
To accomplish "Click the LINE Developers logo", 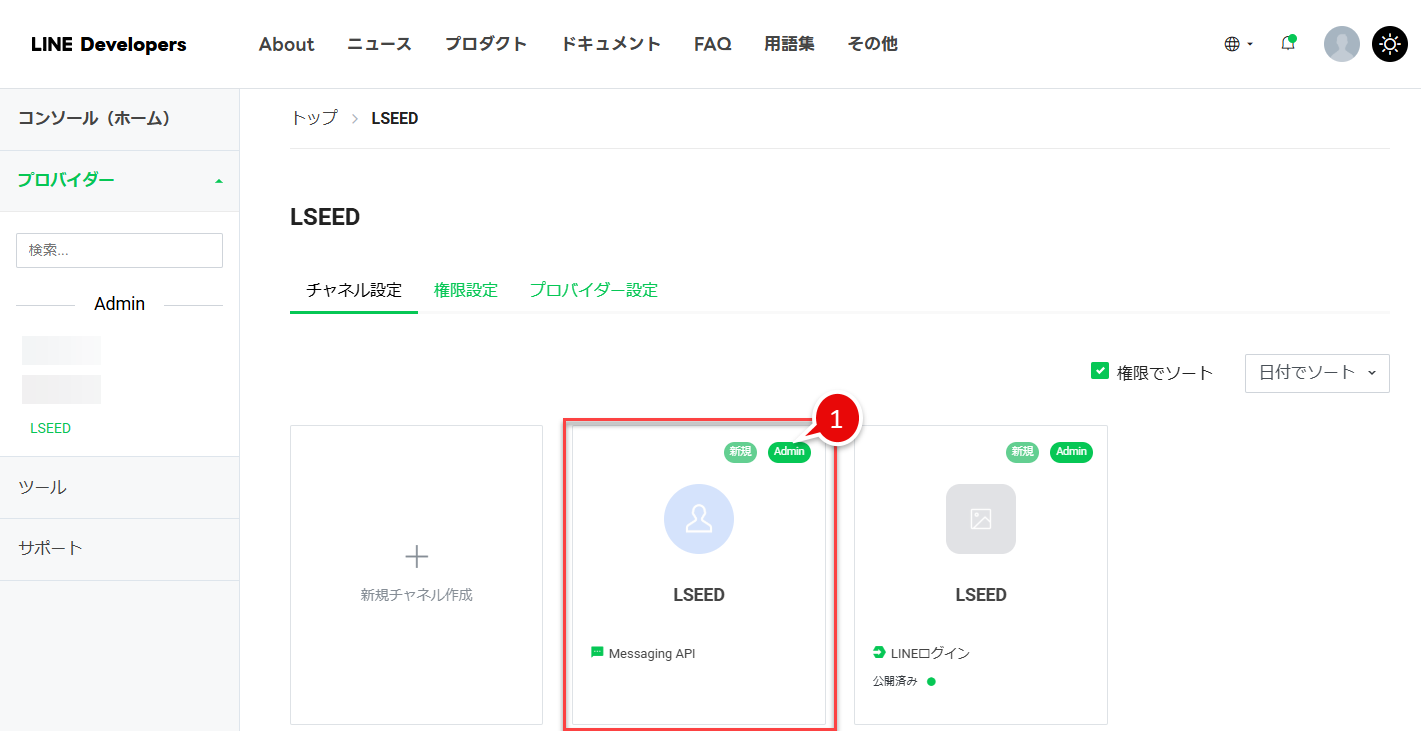I will click(108, 44).
